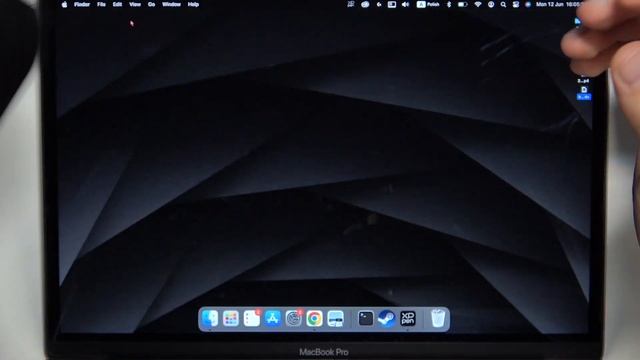Open the Help menu

tap(193, 4)
